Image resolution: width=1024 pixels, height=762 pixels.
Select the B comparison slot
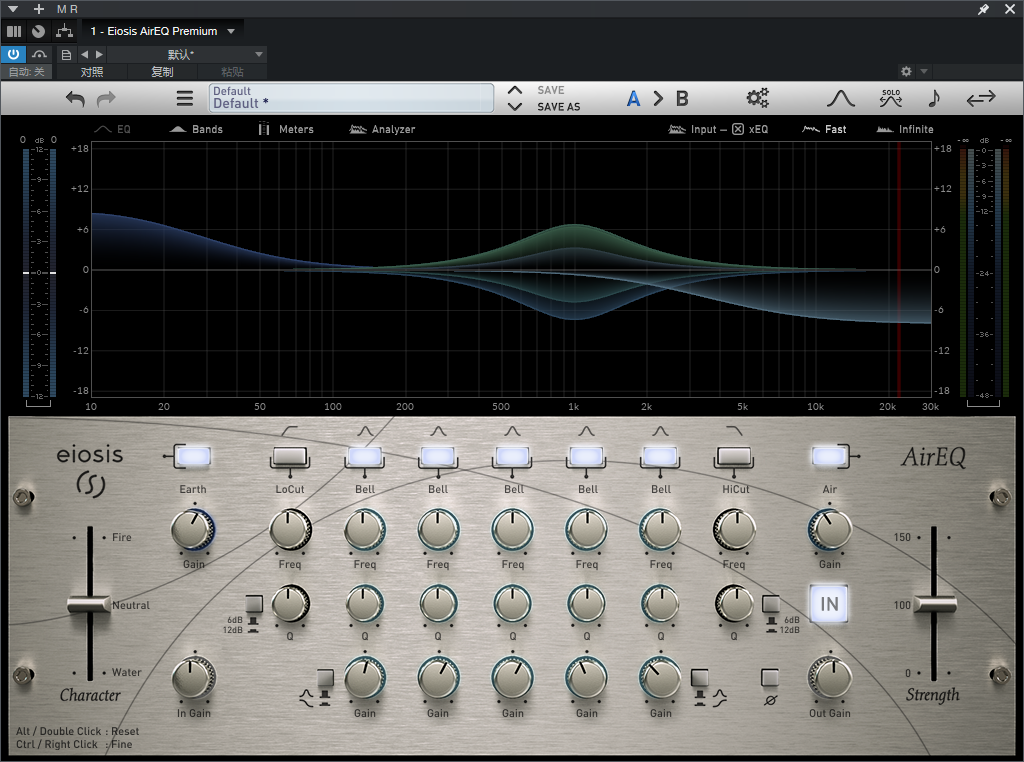682,99
